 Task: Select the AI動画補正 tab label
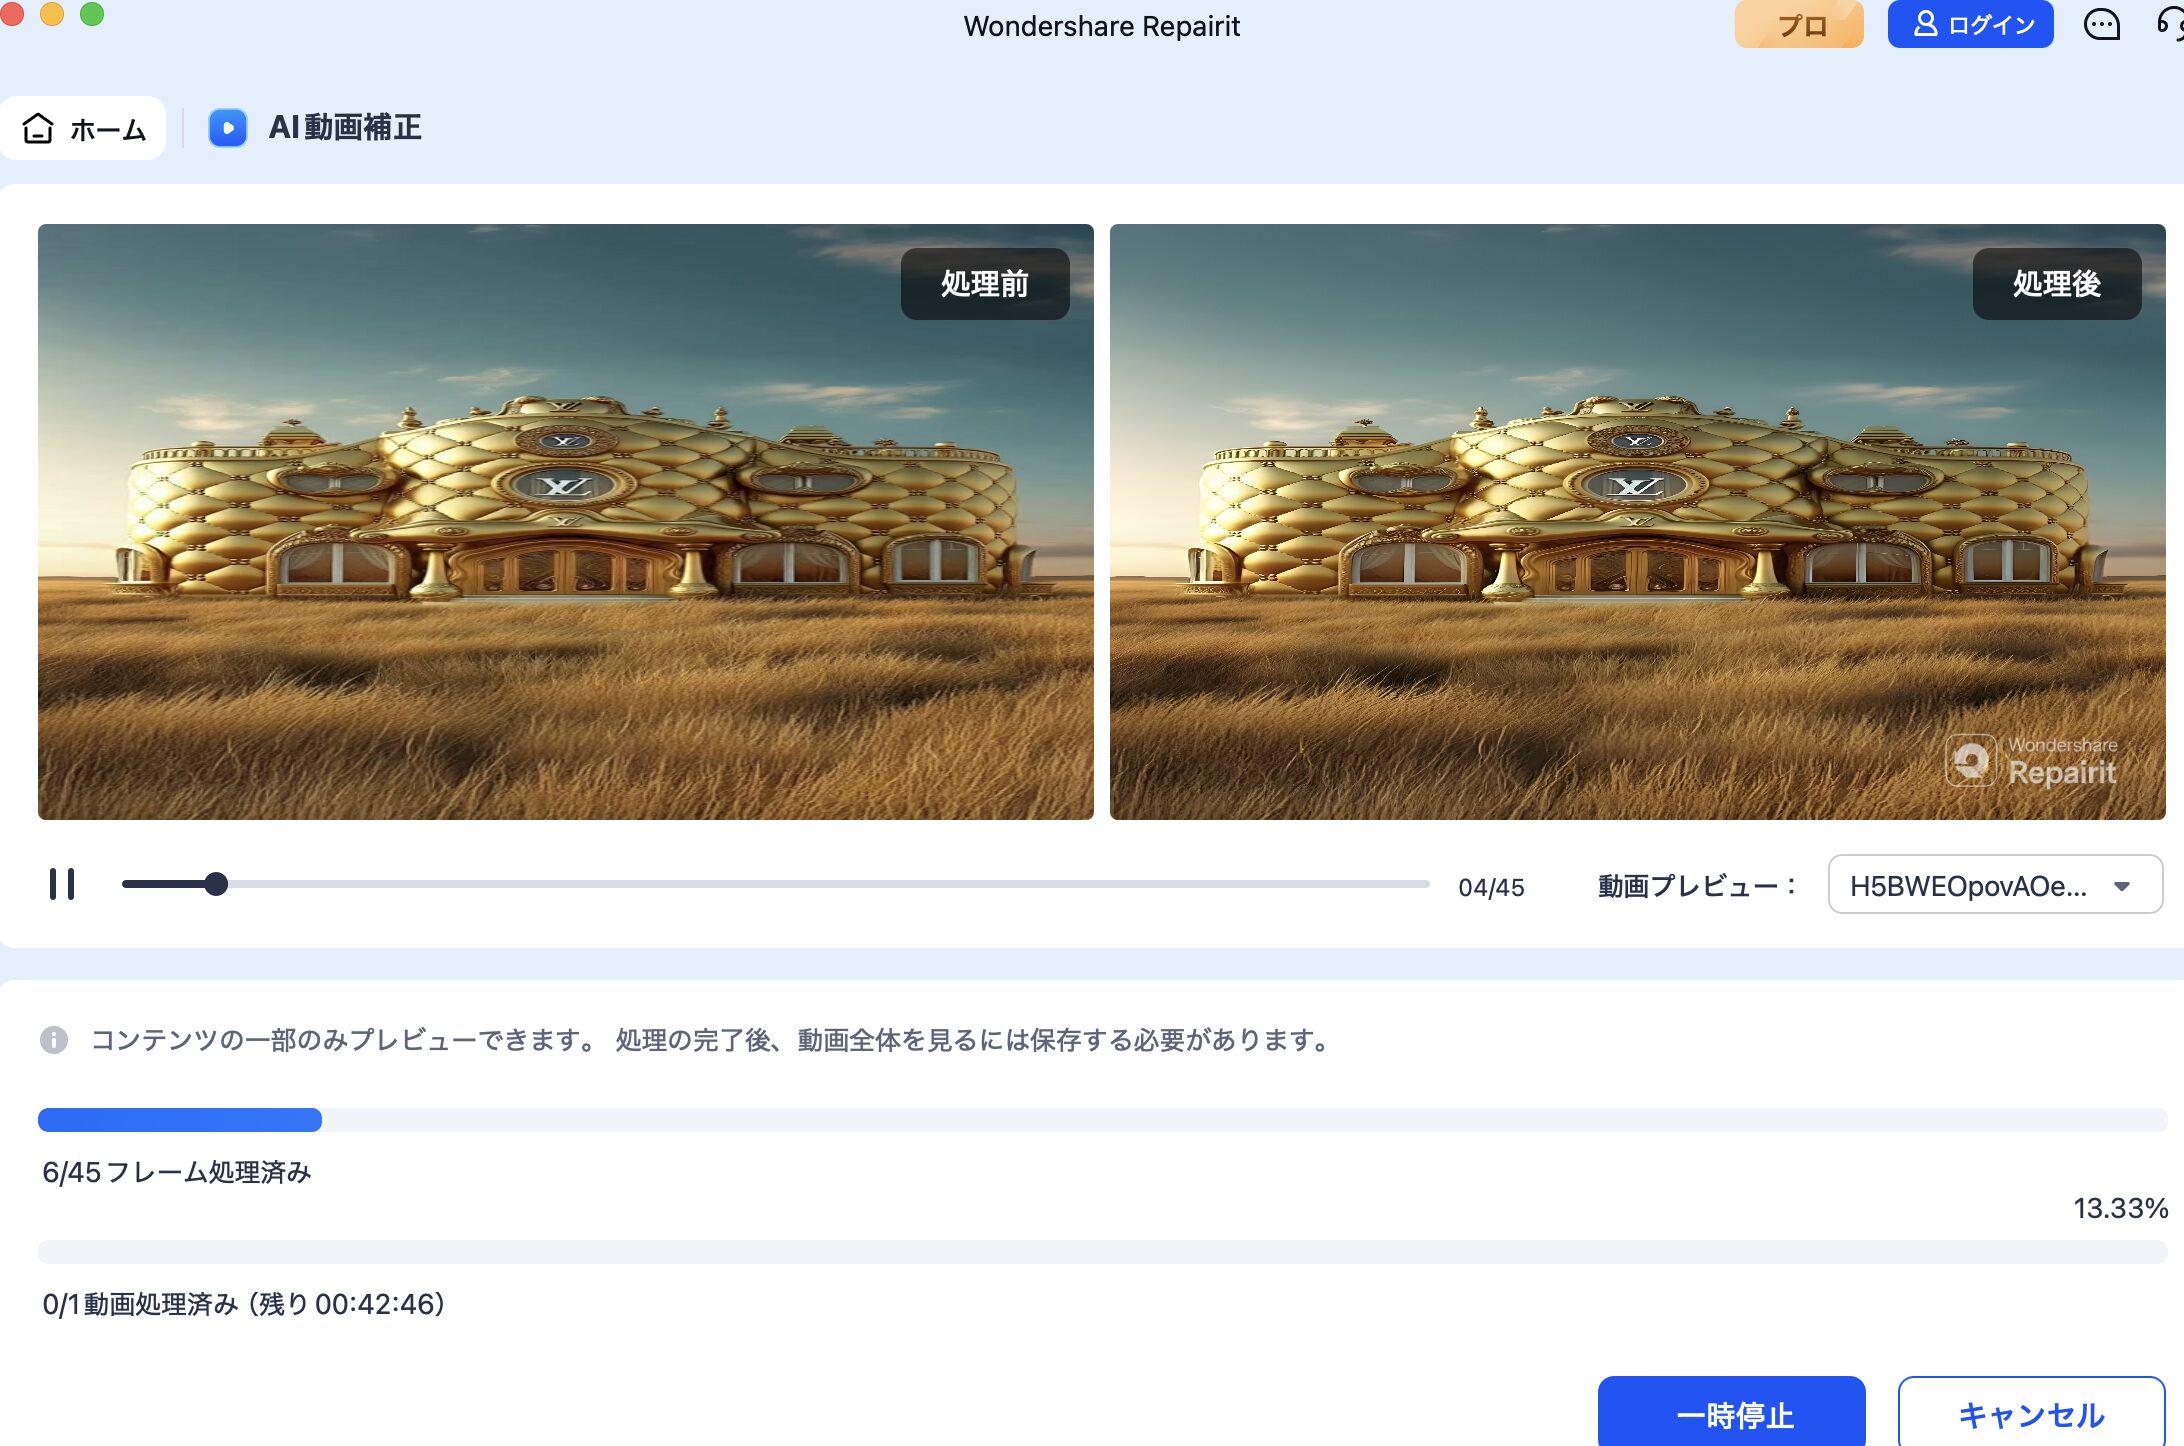point(345,128)
